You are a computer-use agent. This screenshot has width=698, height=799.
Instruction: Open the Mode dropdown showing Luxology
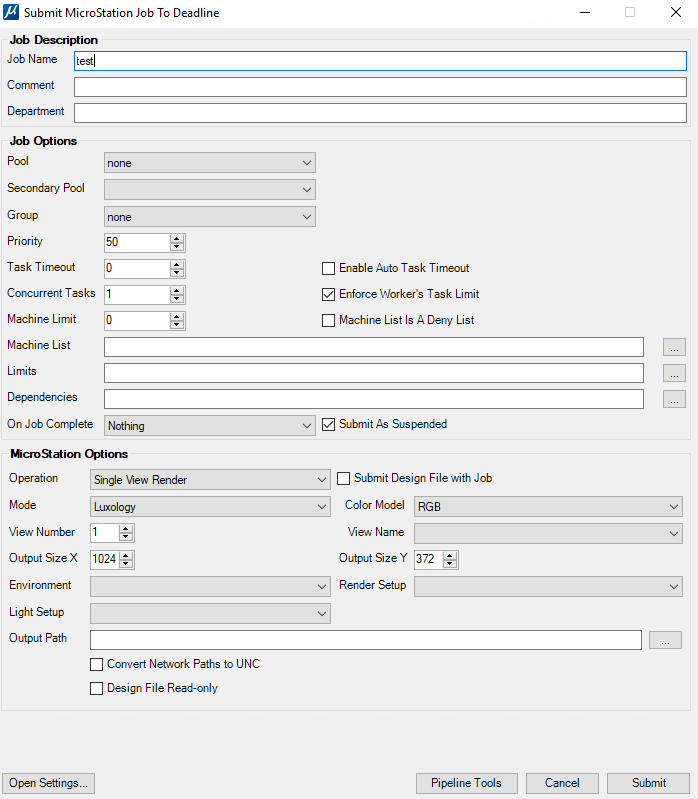click(x=210, y=507)
